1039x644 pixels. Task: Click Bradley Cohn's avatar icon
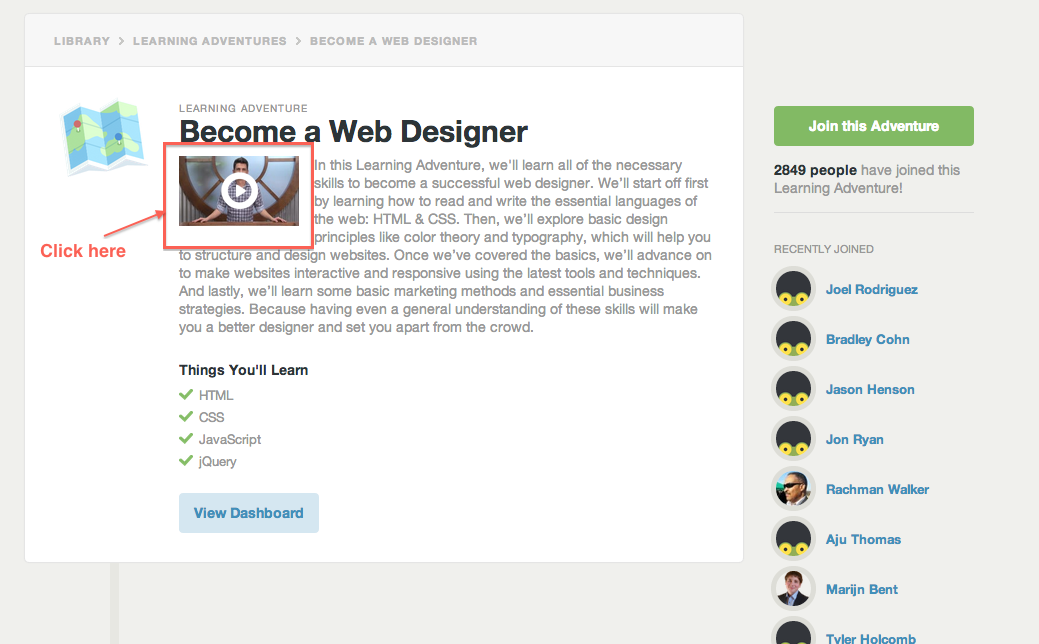(794, 339)
